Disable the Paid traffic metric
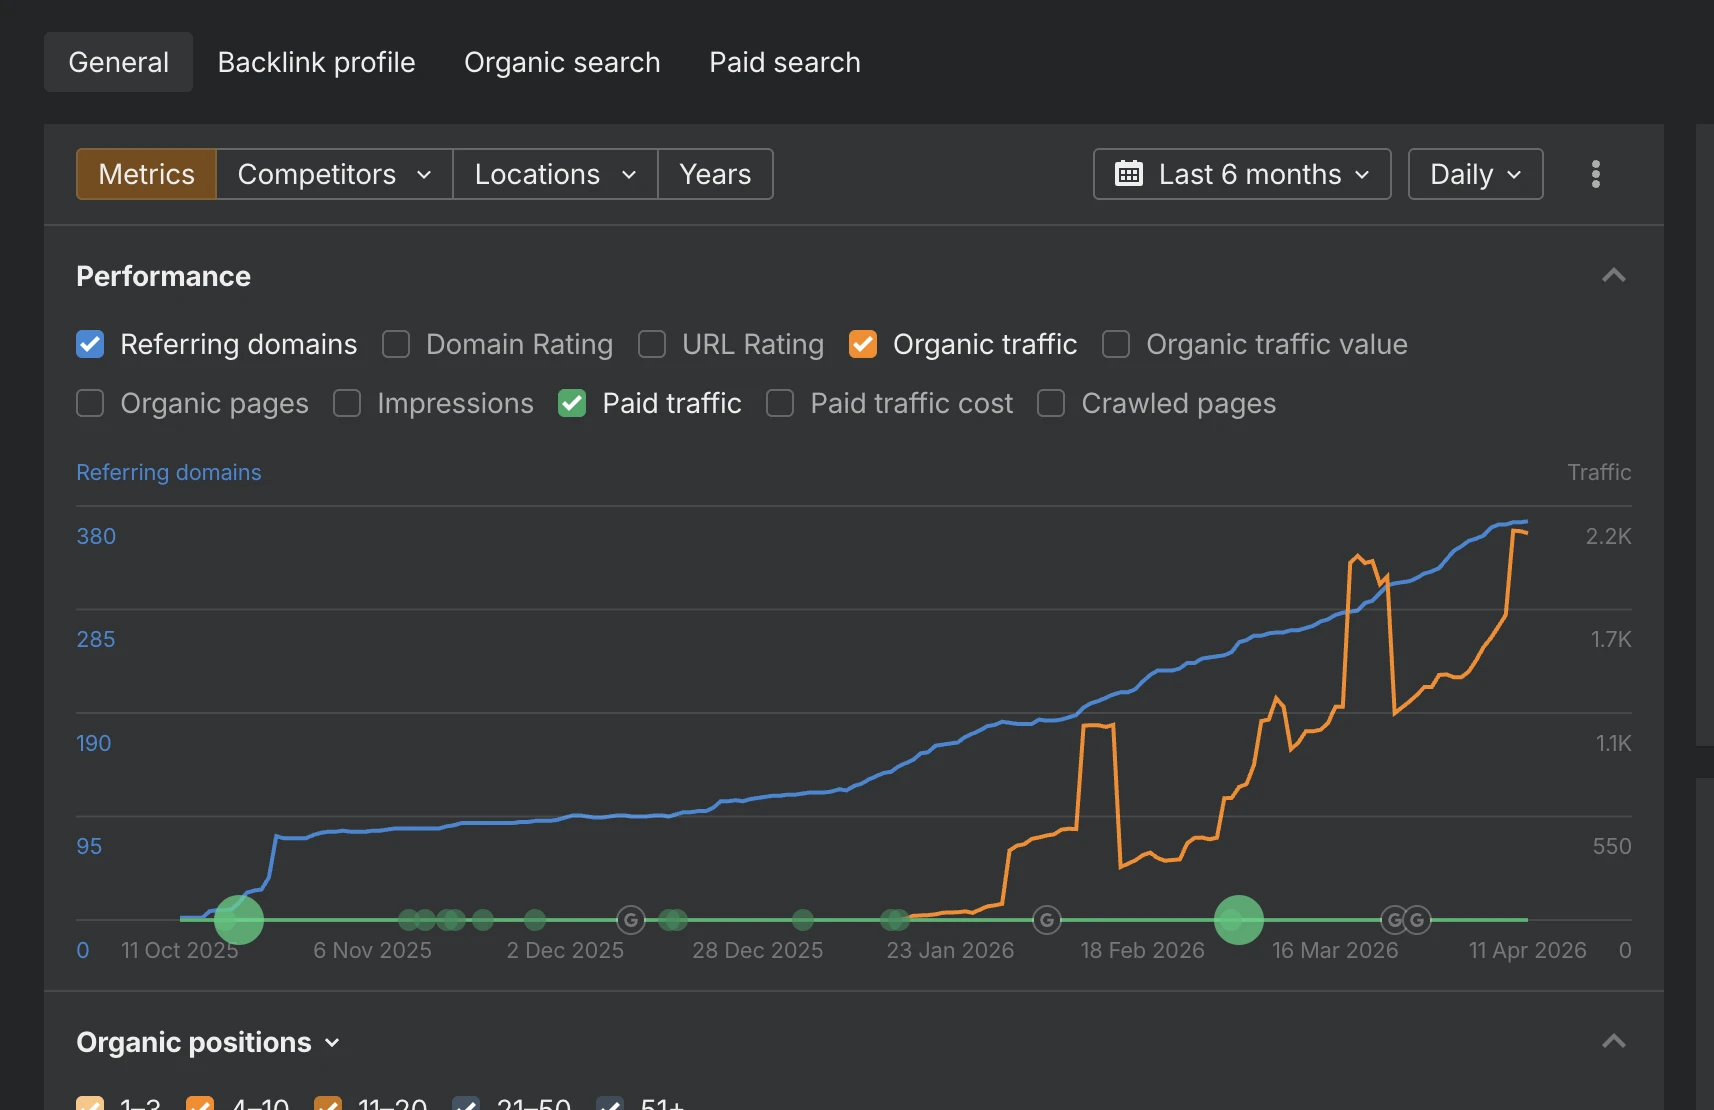Image resolution: width=1714 pixels, height=1110 pixels. (571, 403)
